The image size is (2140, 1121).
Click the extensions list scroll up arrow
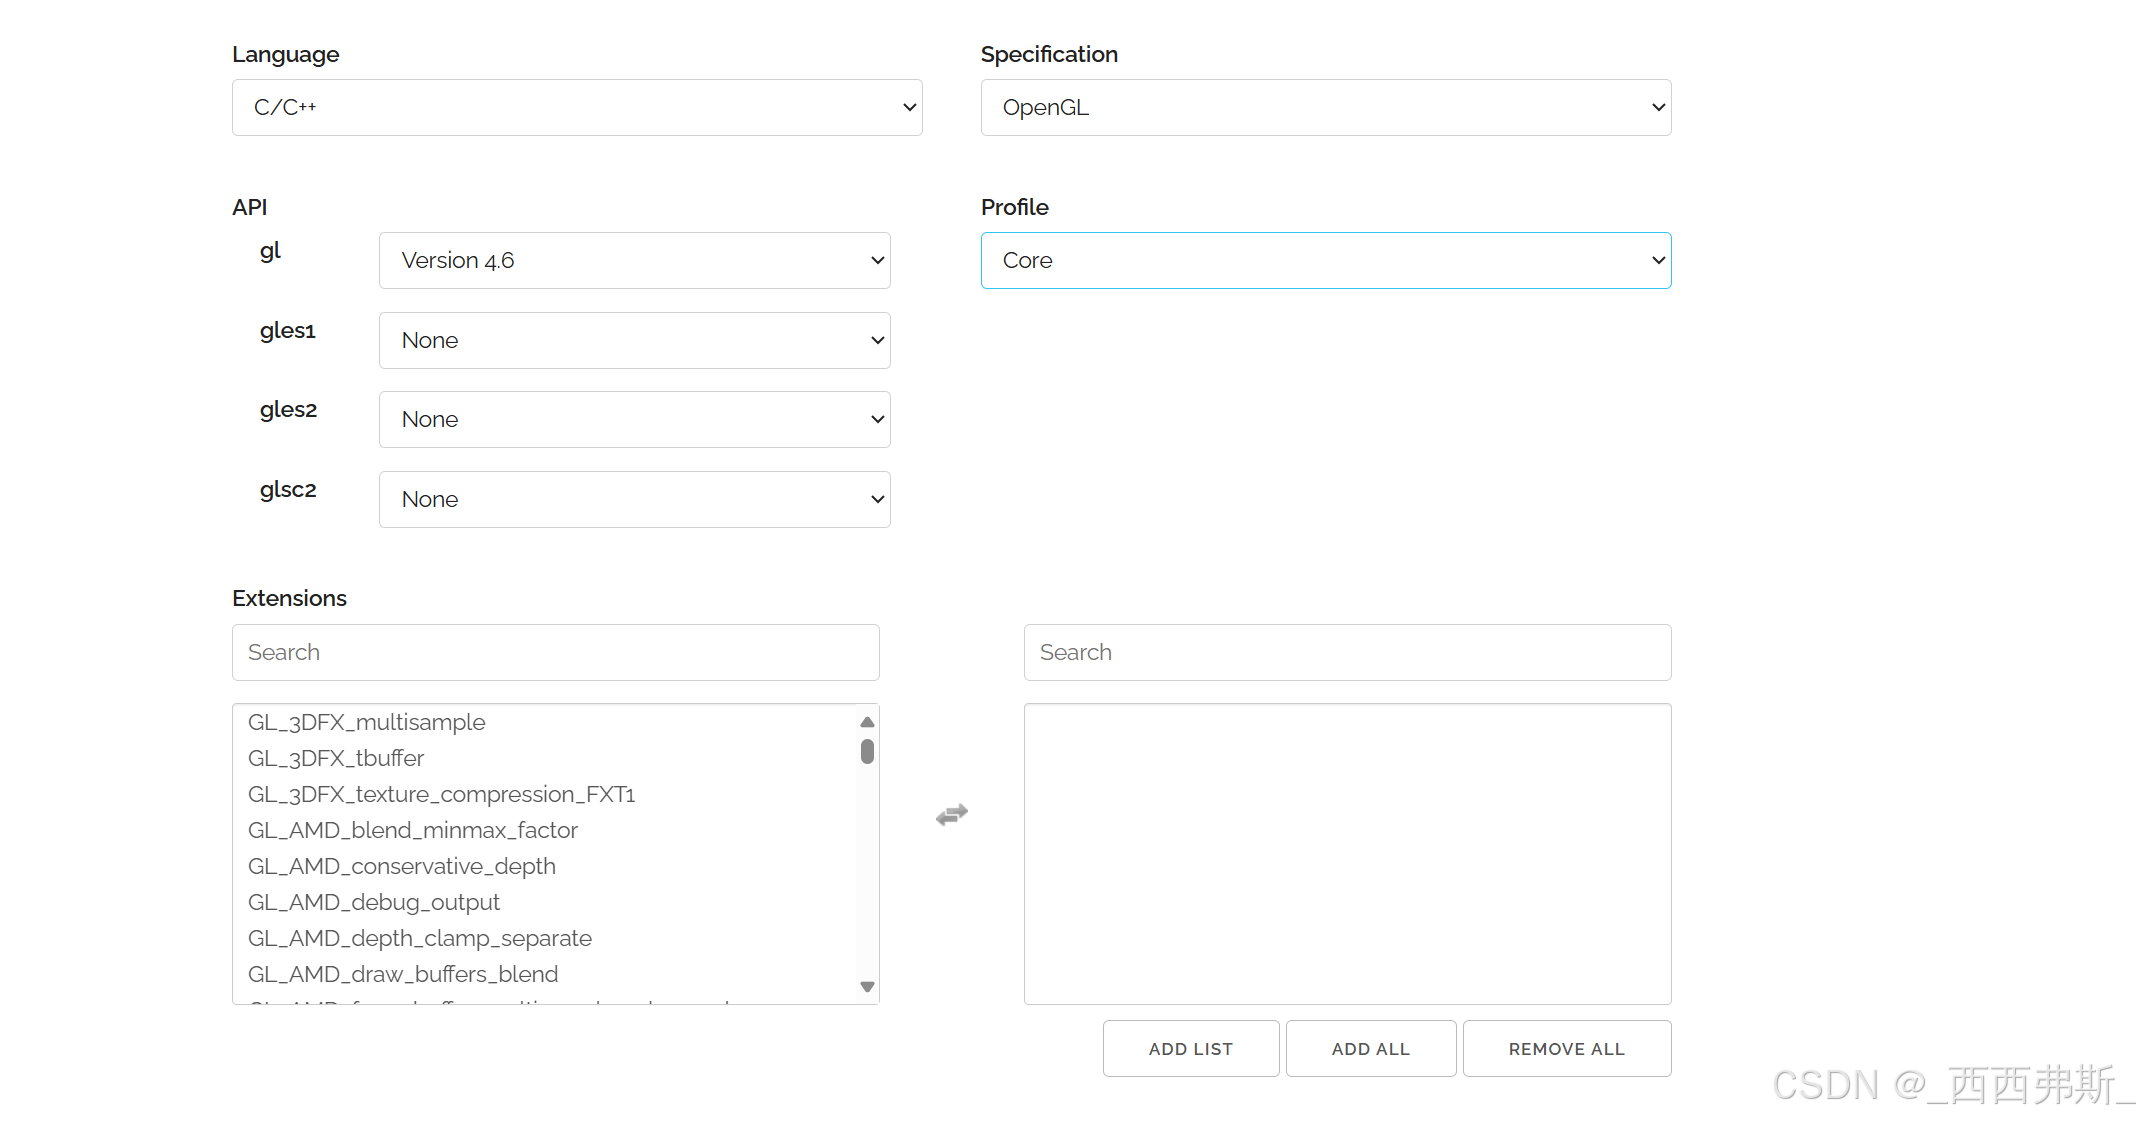tap(867, 722)
